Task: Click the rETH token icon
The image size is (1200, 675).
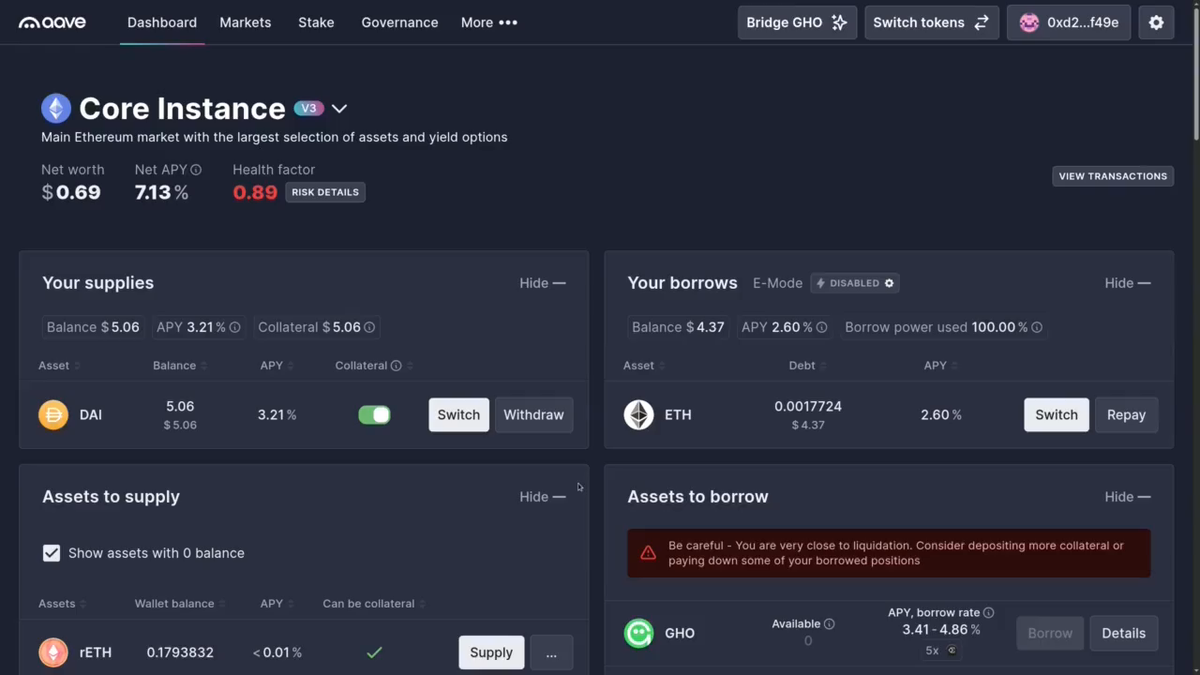Action: 53,652
